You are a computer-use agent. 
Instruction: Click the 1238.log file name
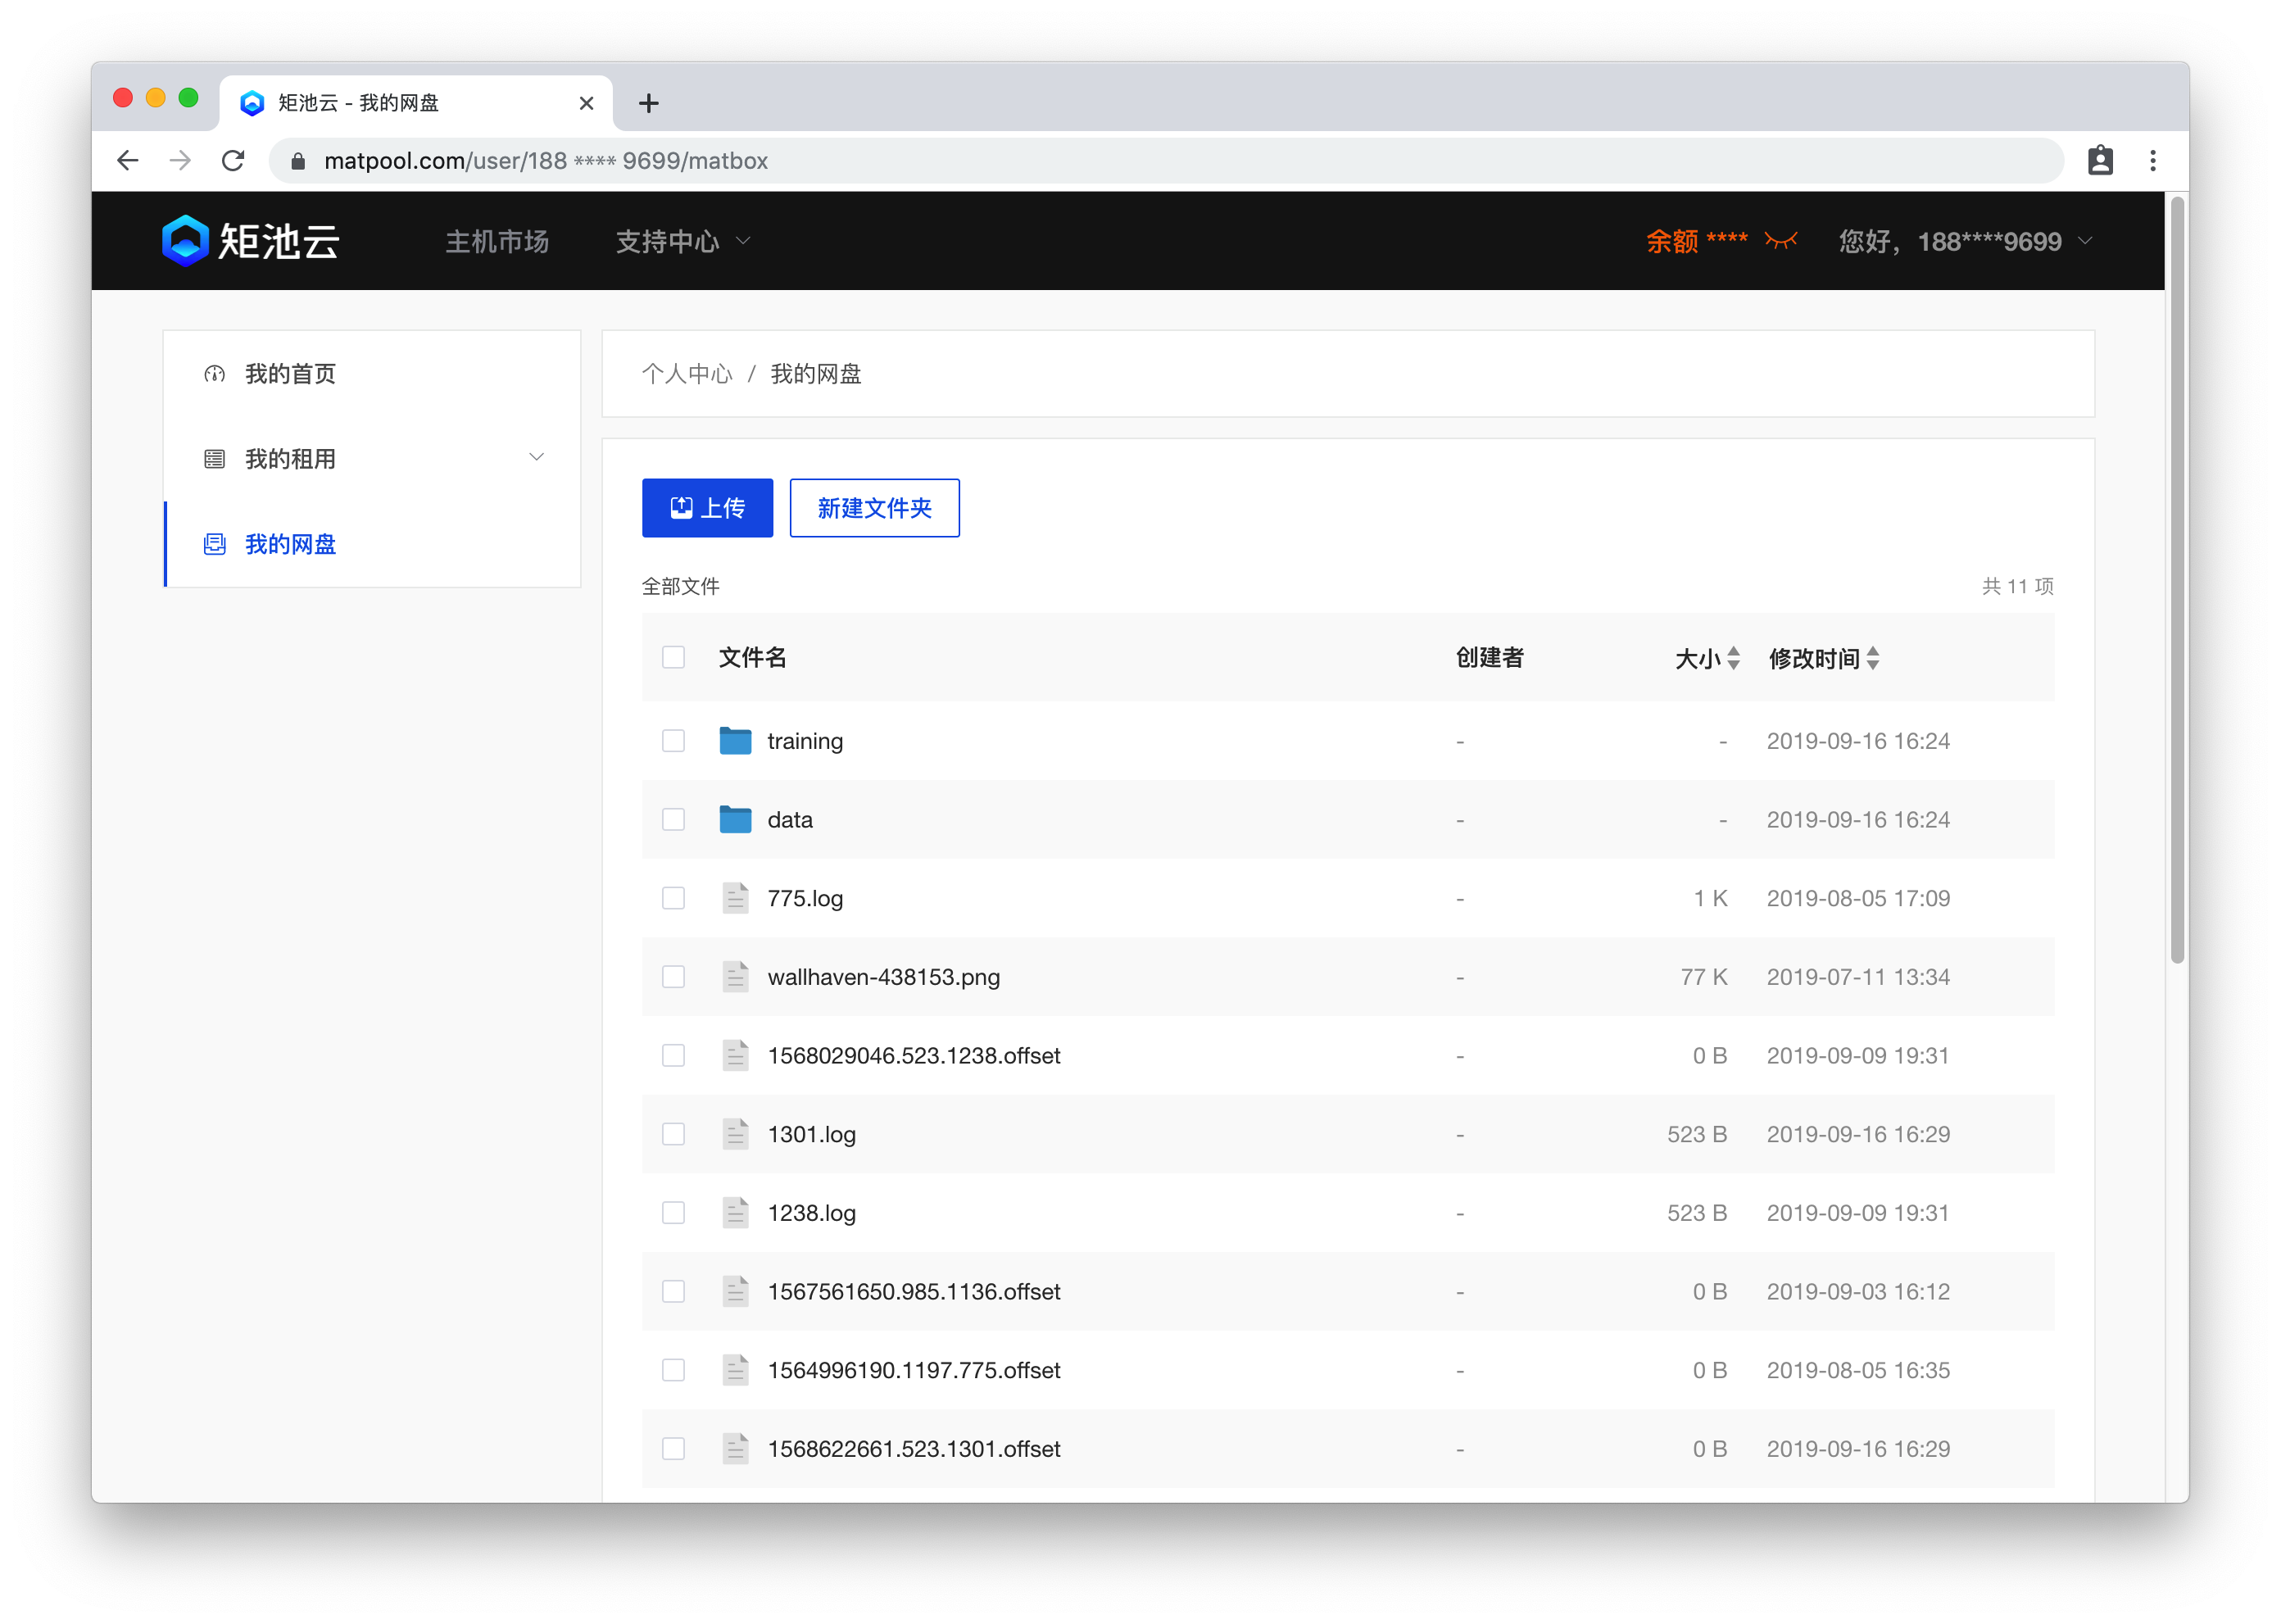[x=811, y=1213]
